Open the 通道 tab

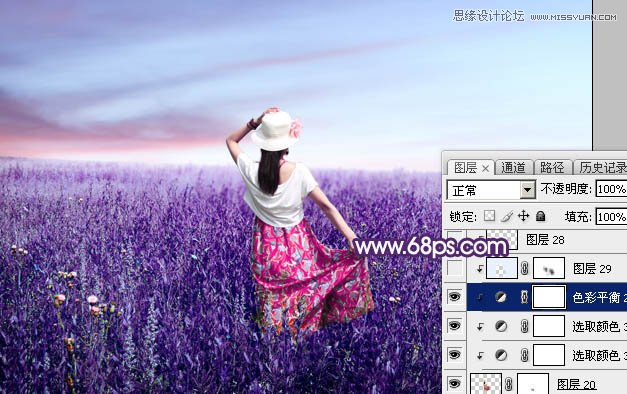click(513, 168)
